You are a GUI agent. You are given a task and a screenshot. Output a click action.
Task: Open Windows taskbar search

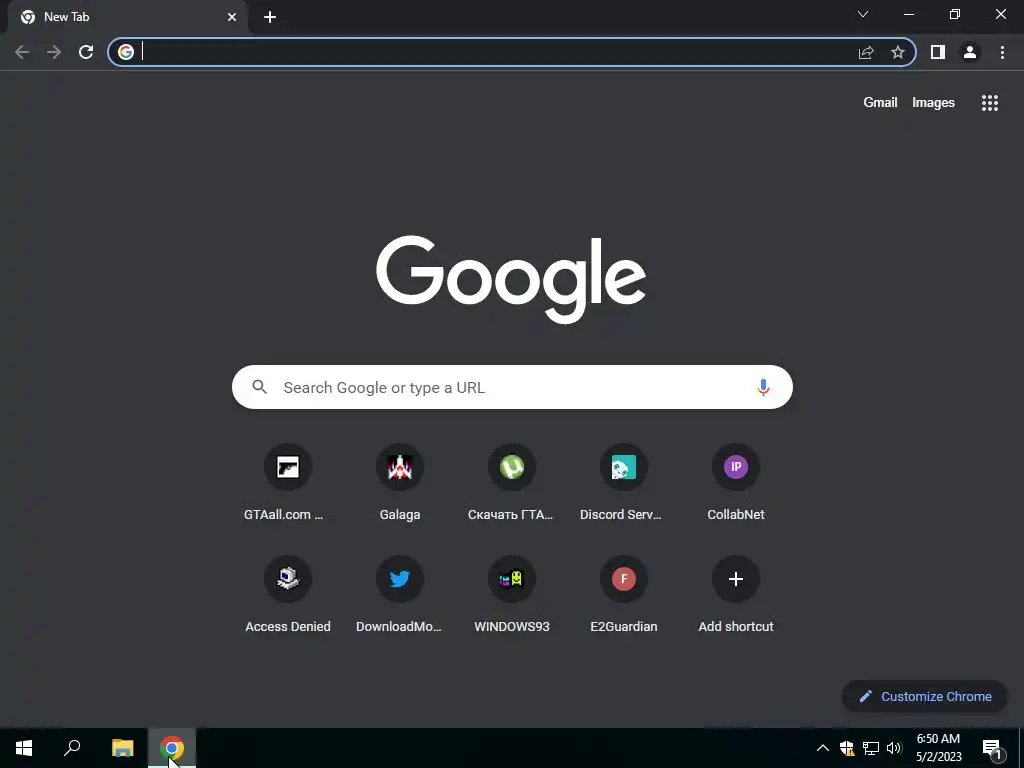(72, 748)
